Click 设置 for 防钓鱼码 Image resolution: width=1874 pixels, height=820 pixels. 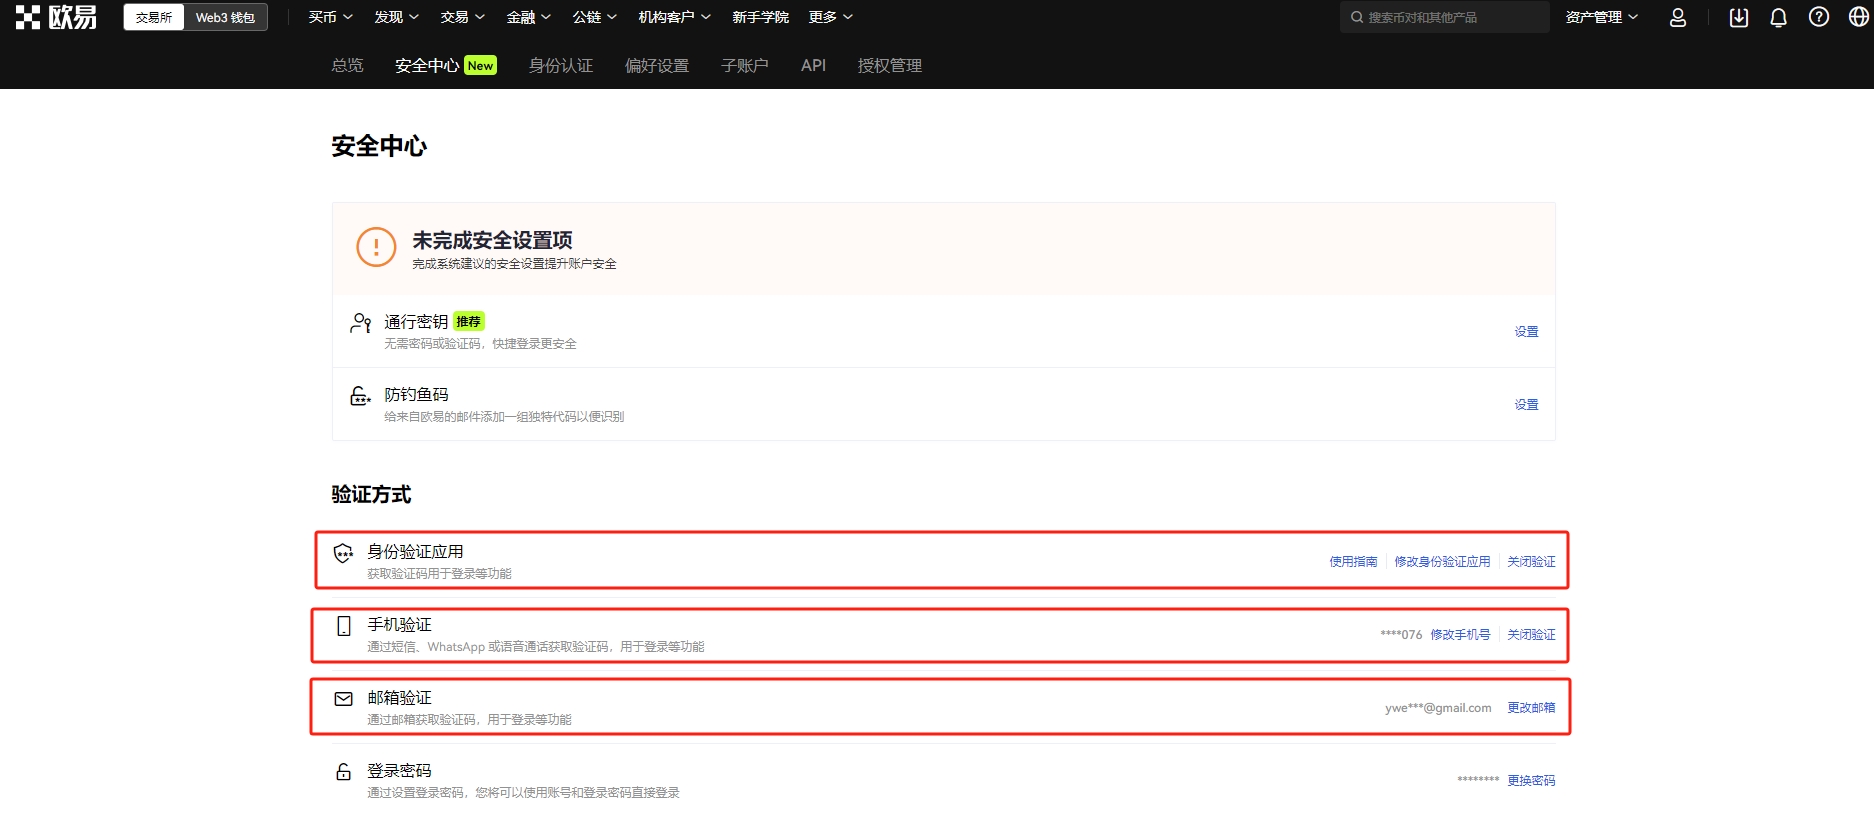1526,405
